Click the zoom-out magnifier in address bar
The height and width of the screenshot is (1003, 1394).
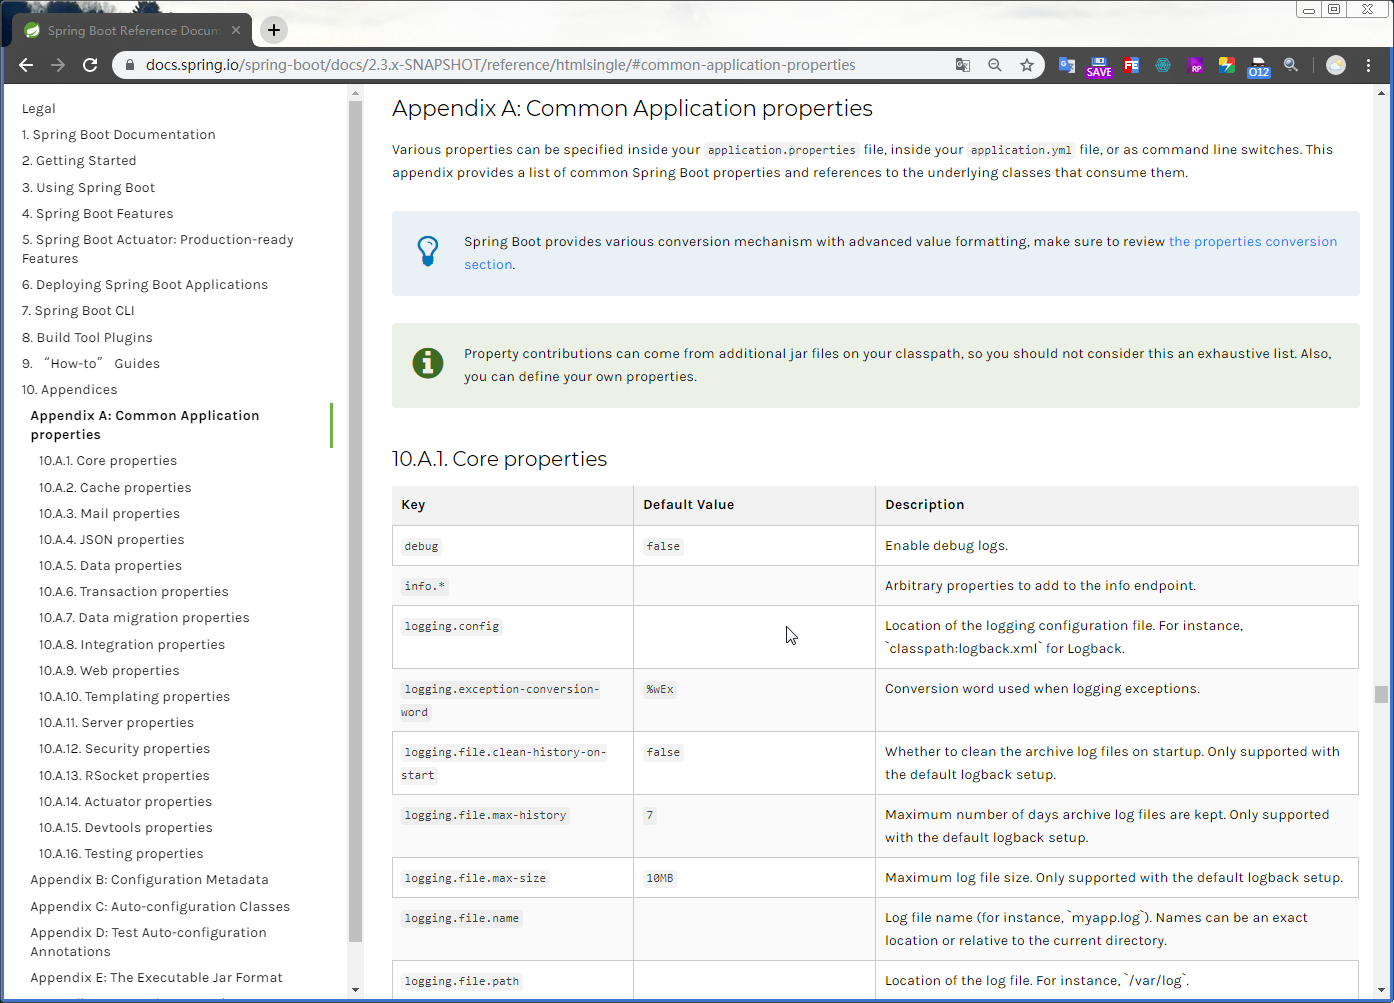tap(995, 65)
